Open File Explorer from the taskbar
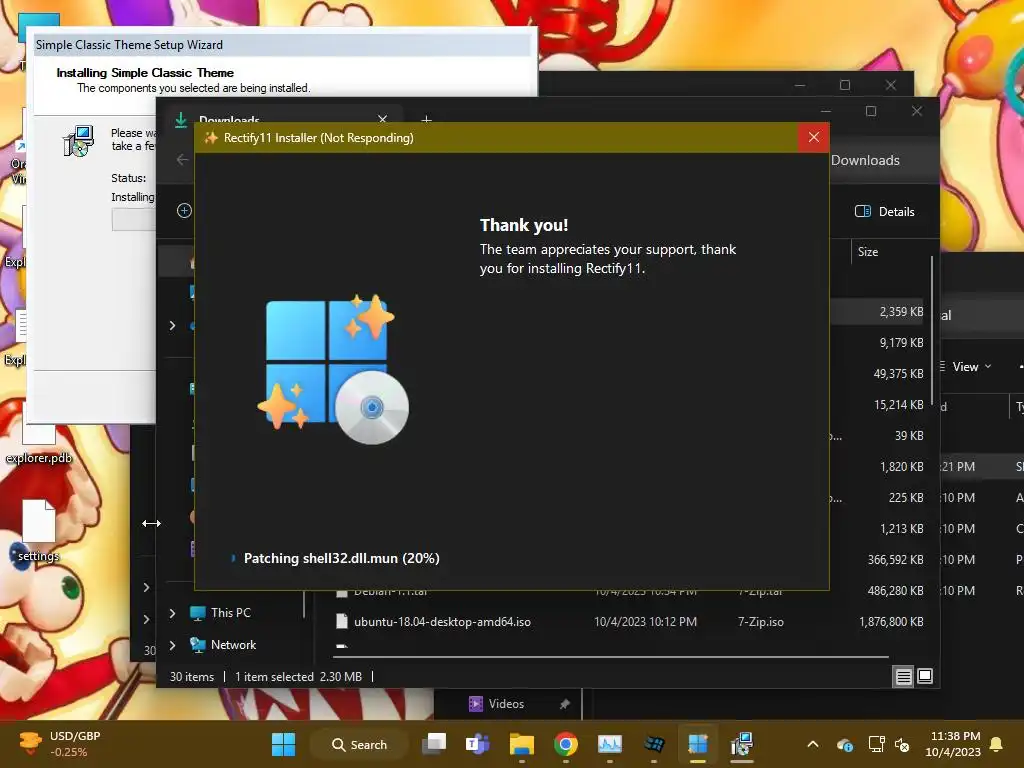 pyautogui.click(x=522, y=744)
